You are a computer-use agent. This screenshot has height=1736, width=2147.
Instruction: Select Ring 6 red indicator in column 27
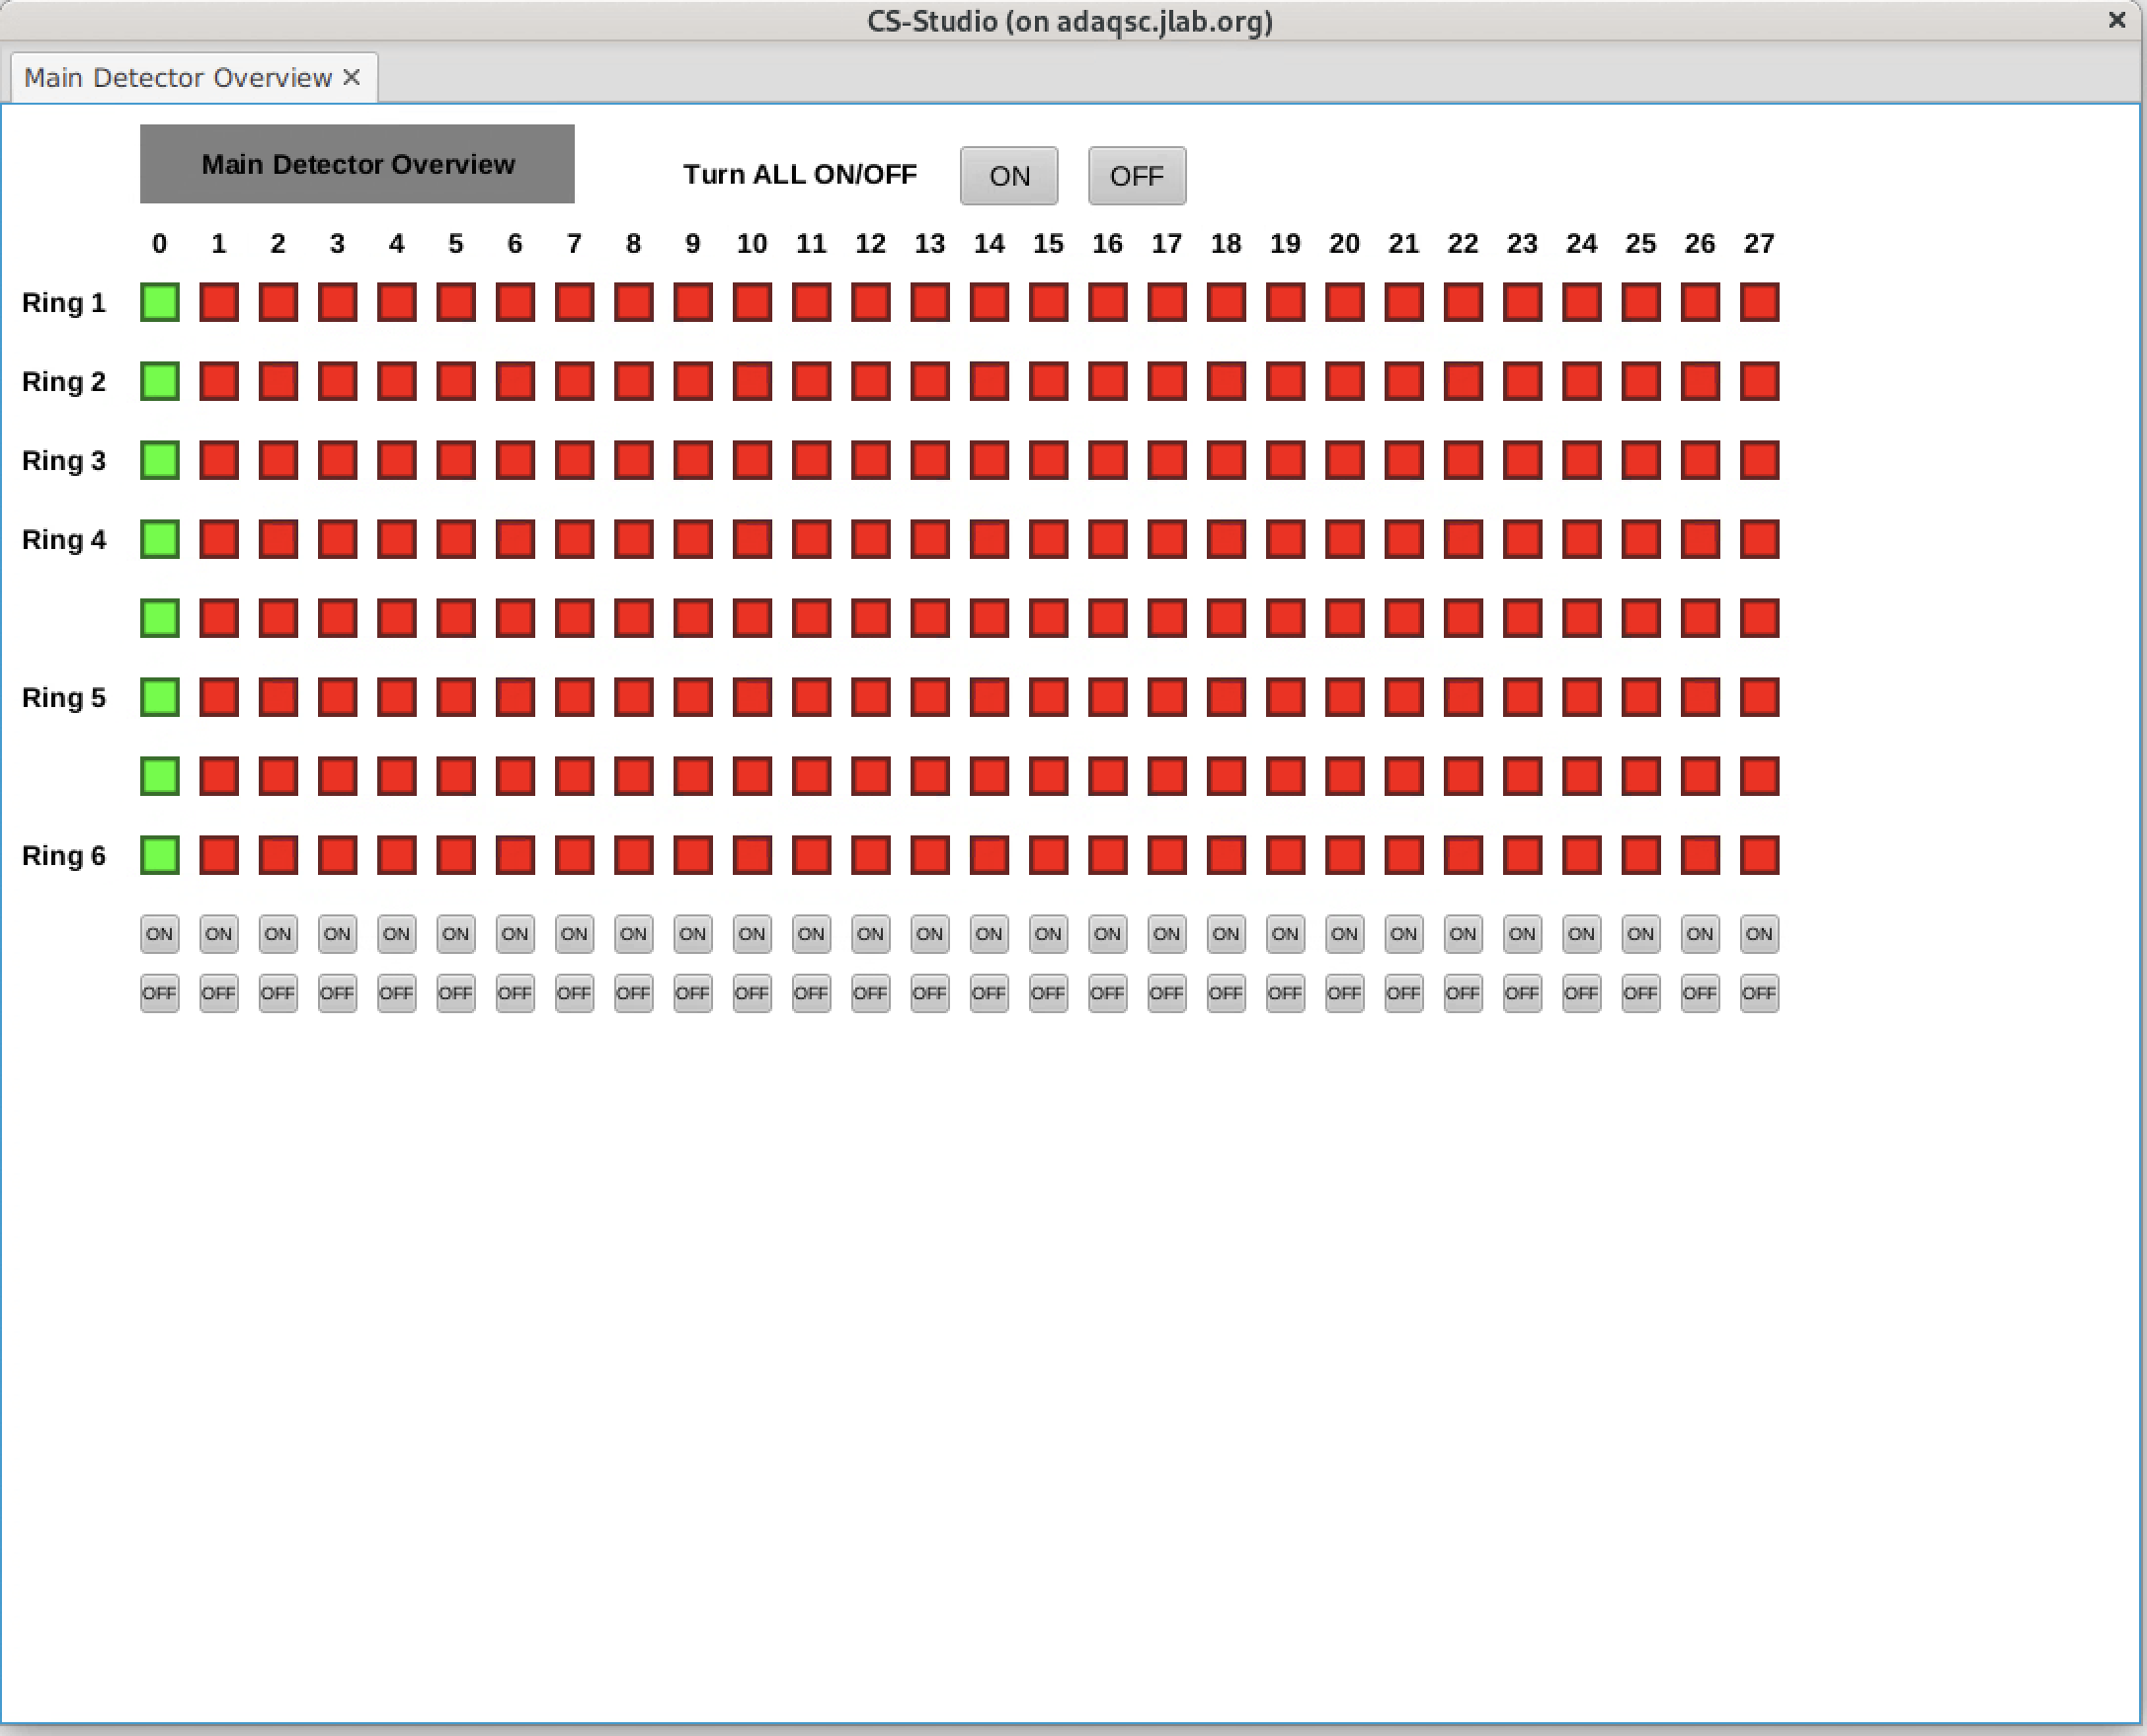tap(1759, 855)
